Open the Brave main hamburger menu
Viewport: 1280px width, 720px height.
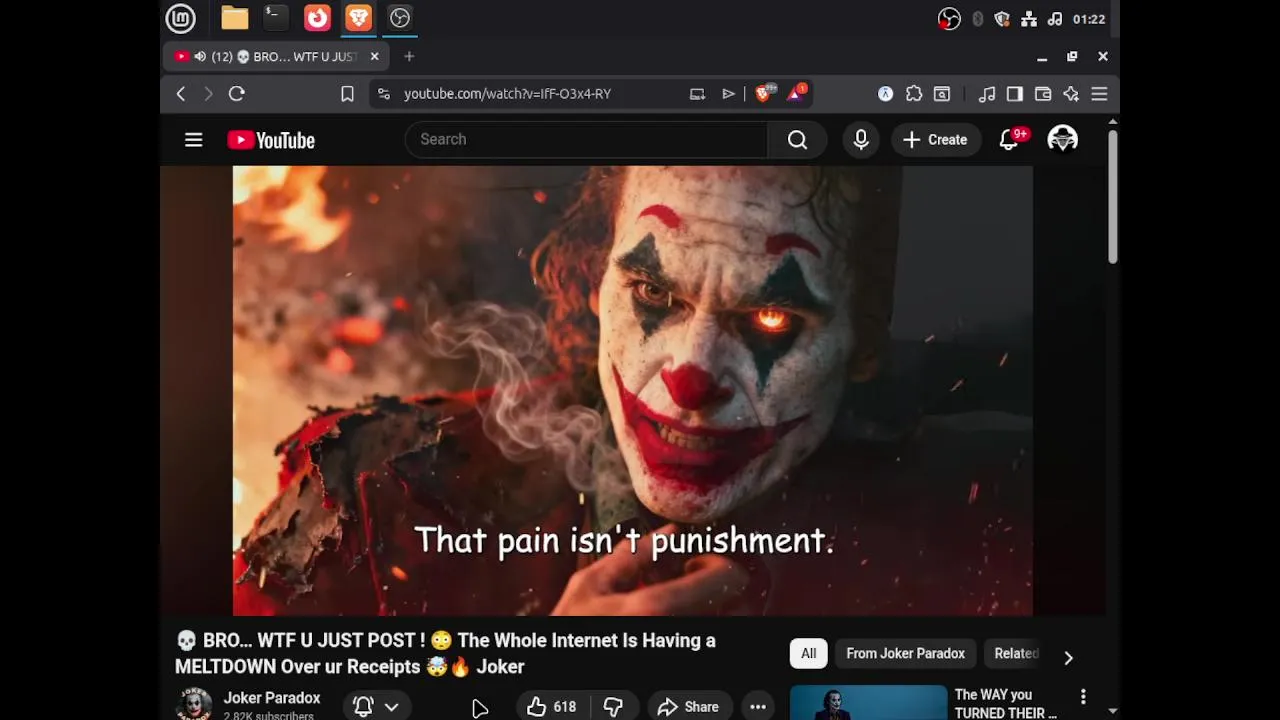(x=1099, y=94)
